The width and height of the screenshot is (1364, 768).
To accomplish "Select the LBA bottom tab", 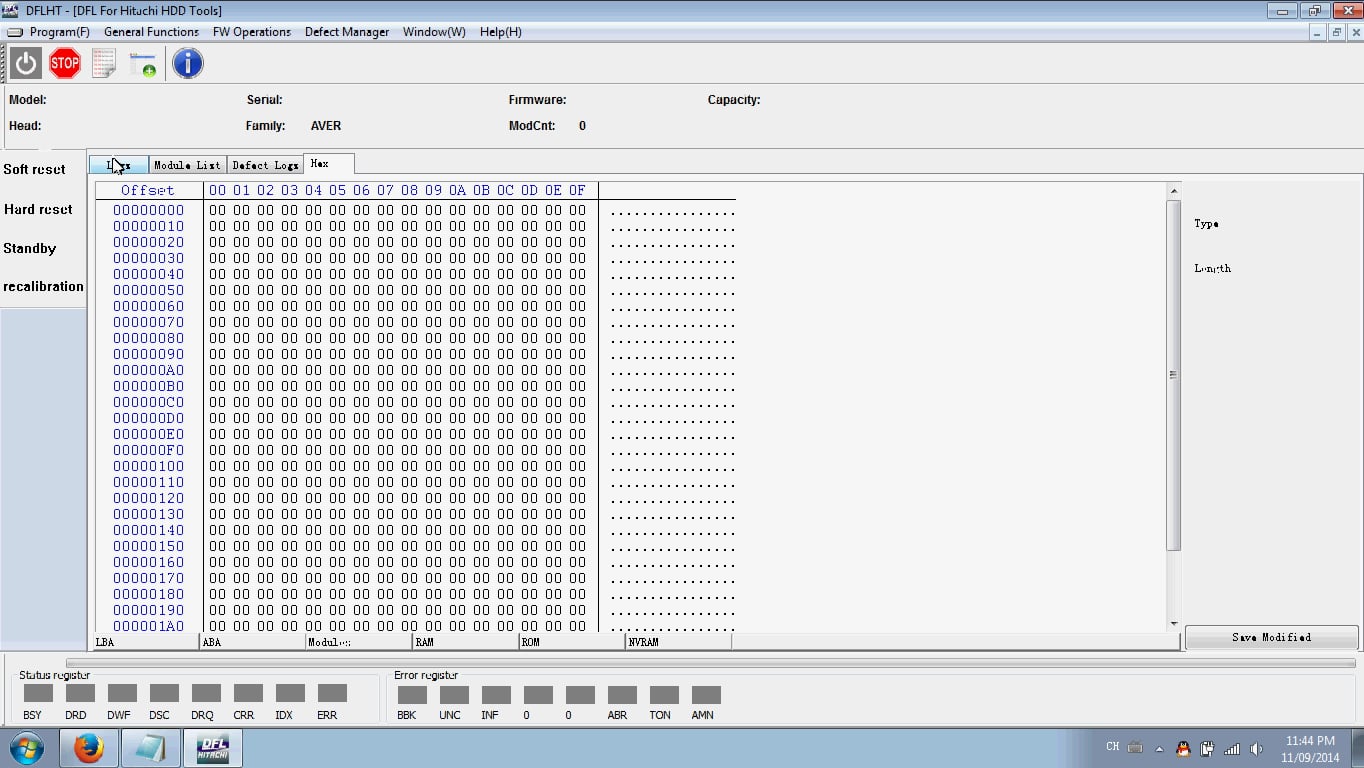I will [x=146, y=642].
